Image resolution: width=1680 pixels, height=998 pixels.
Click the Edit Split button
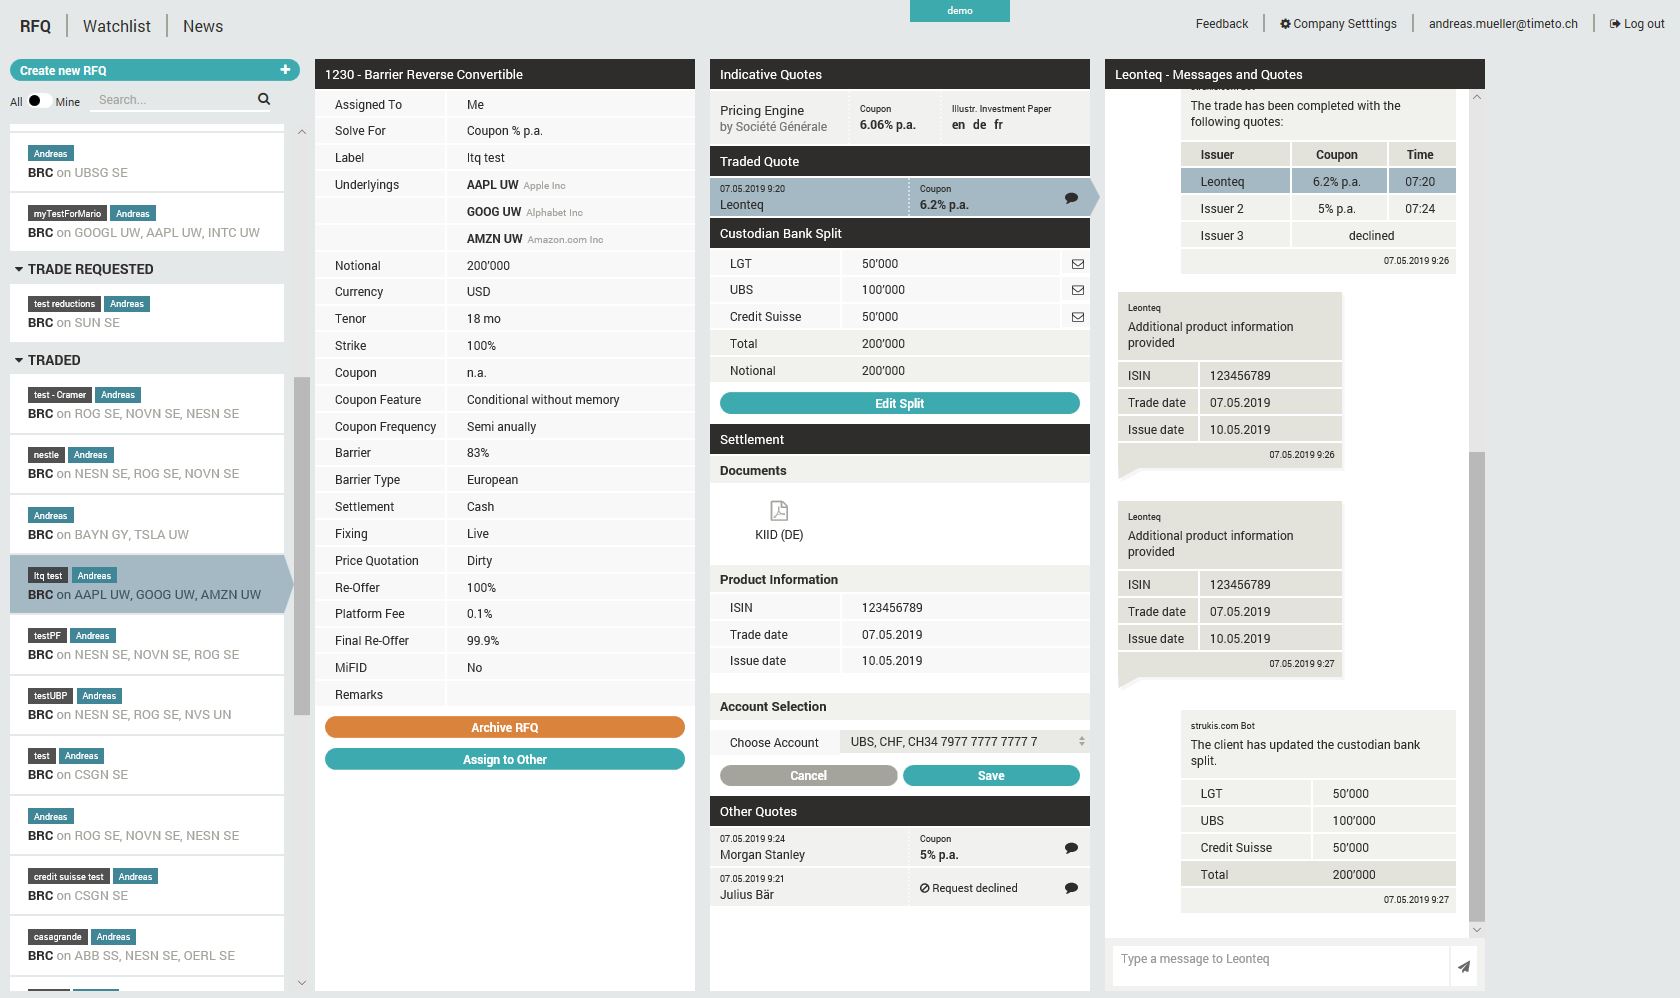coord(900,403)
